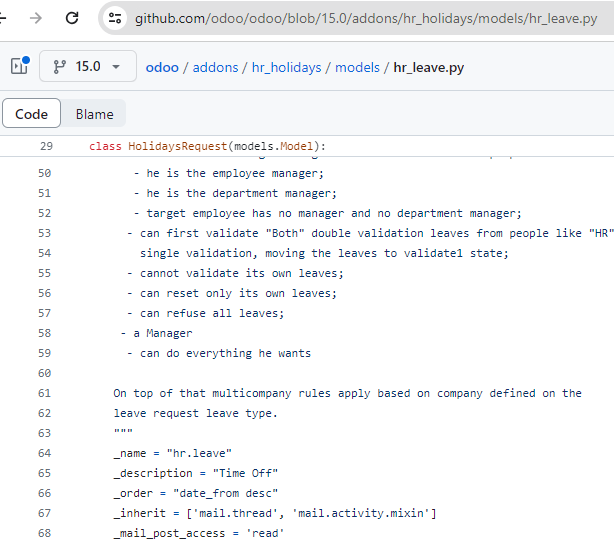
Task: Open the addons breadcrumb folder
Action: 215,67
